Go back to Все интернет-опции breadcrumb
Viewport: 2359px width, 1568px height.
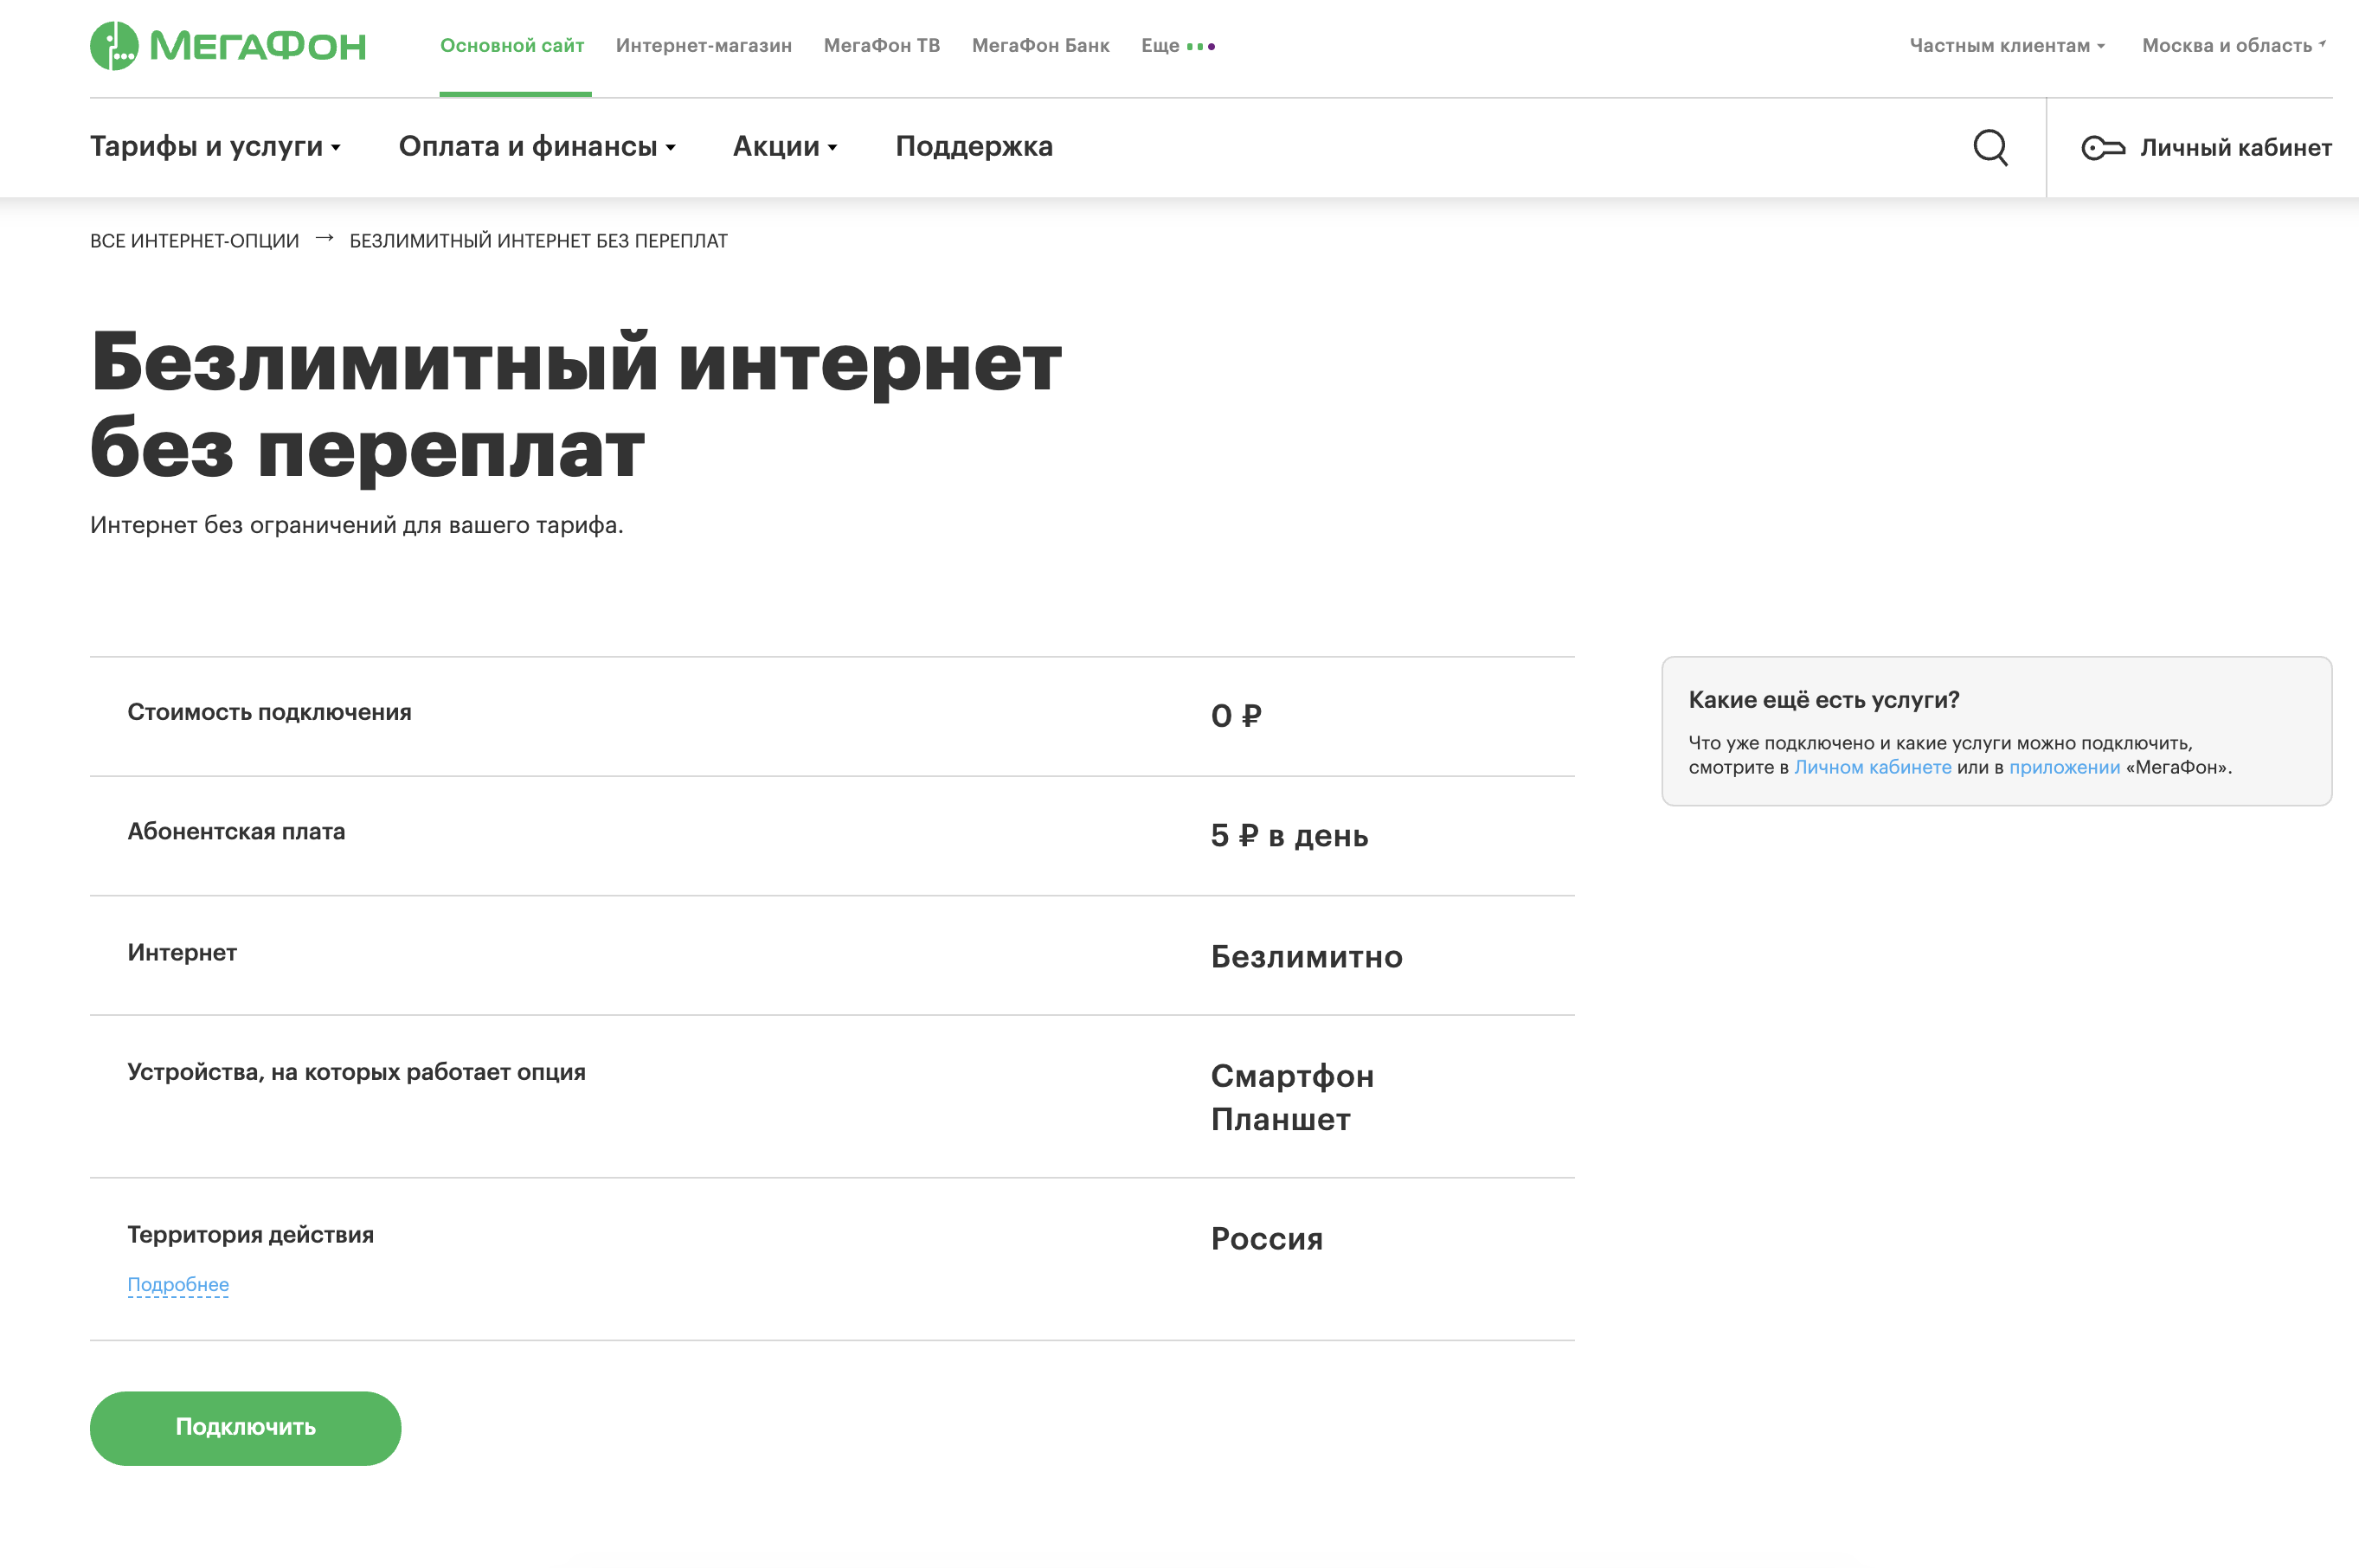coord(195,241)
